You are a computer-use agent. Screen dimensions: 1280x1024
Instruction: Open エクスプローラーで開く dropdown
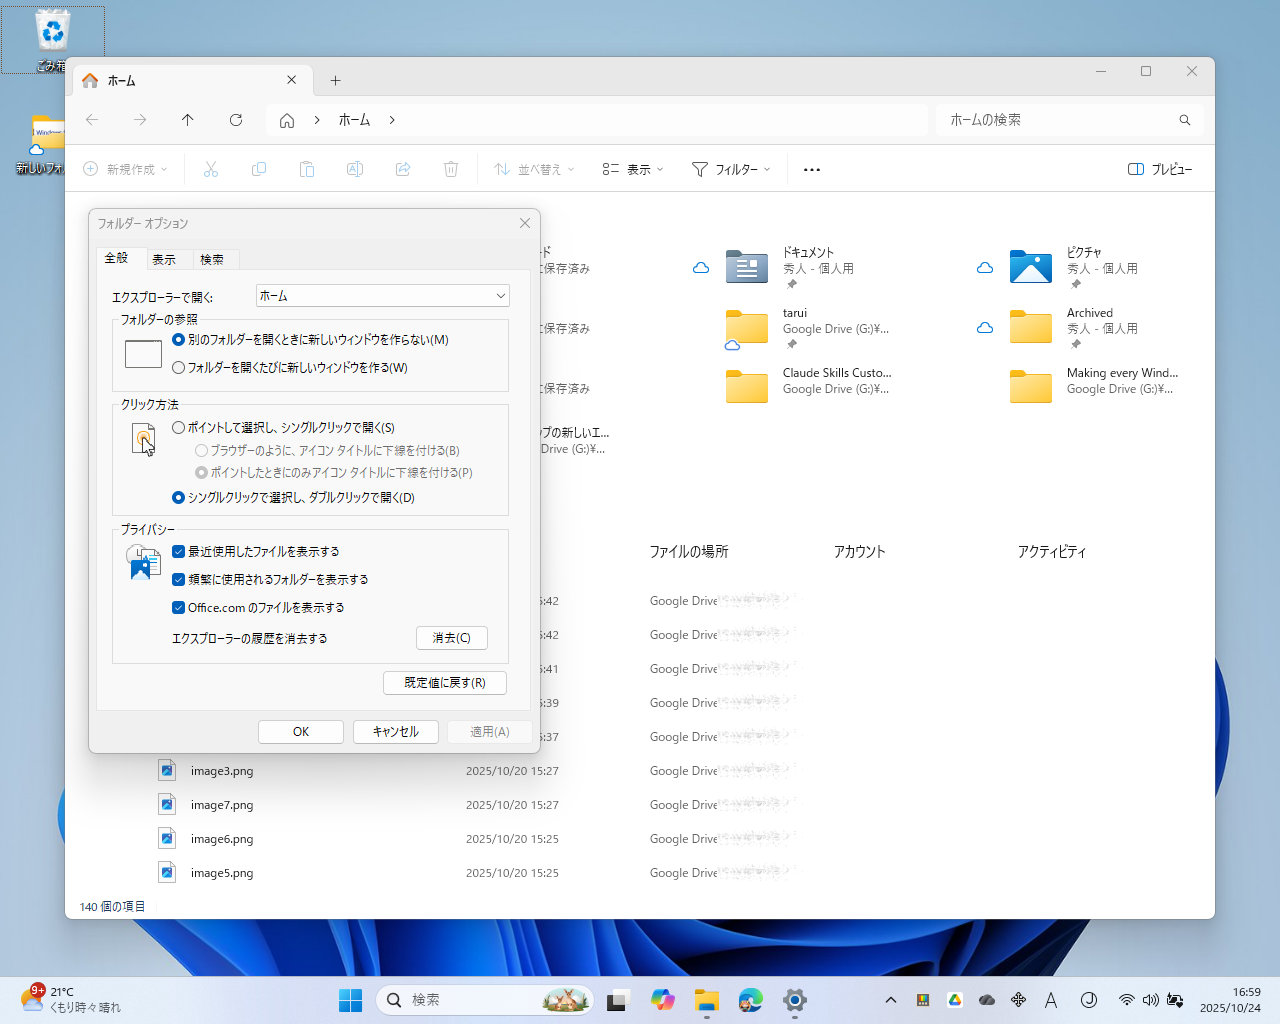(383, 296)
